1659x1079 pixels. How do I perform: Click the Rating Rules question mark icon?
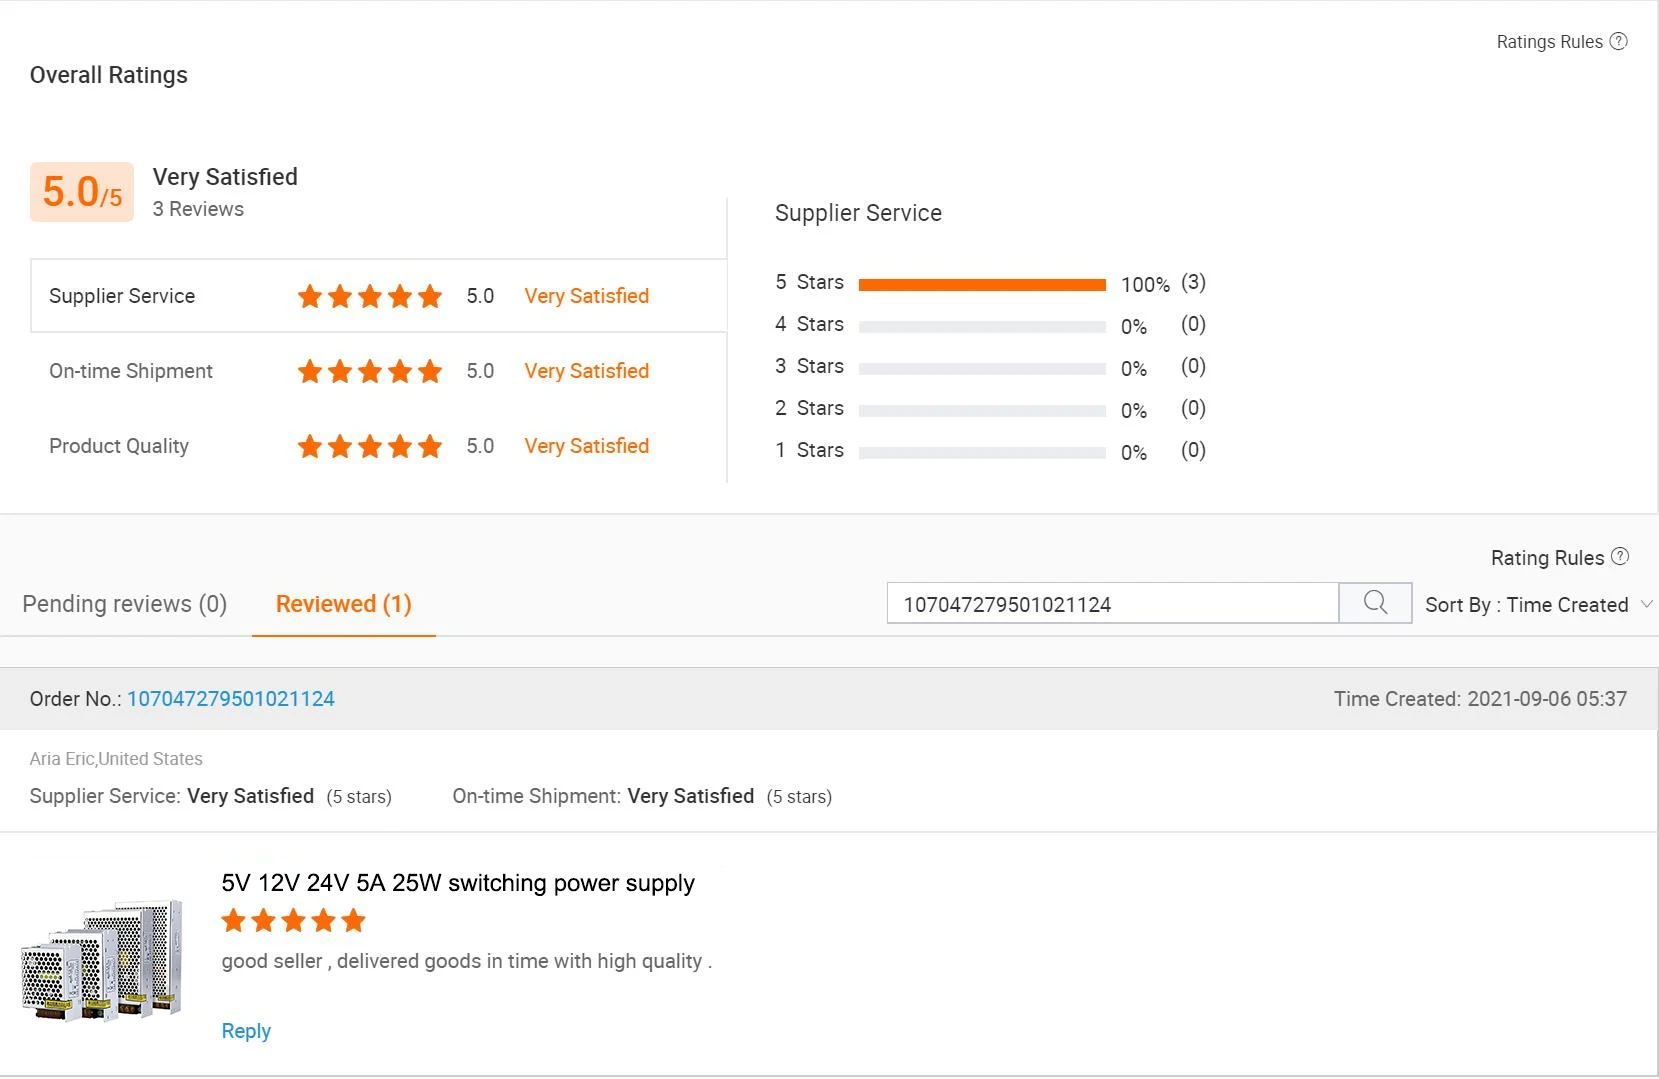click(x=1620, y=556)
